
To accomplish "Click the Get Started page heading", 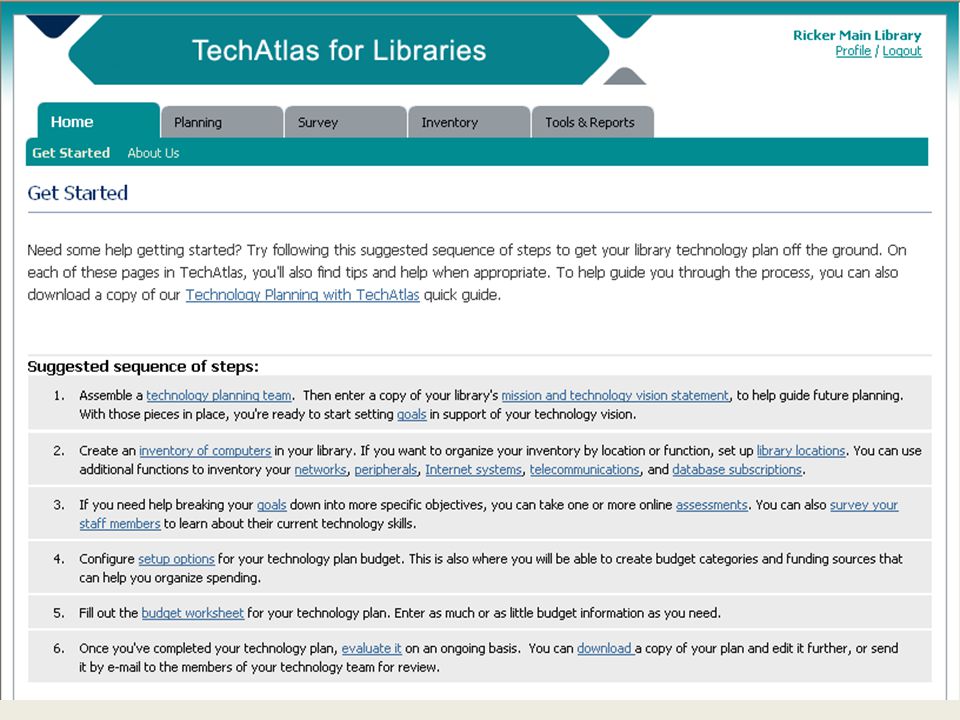I will click(78, 193).
